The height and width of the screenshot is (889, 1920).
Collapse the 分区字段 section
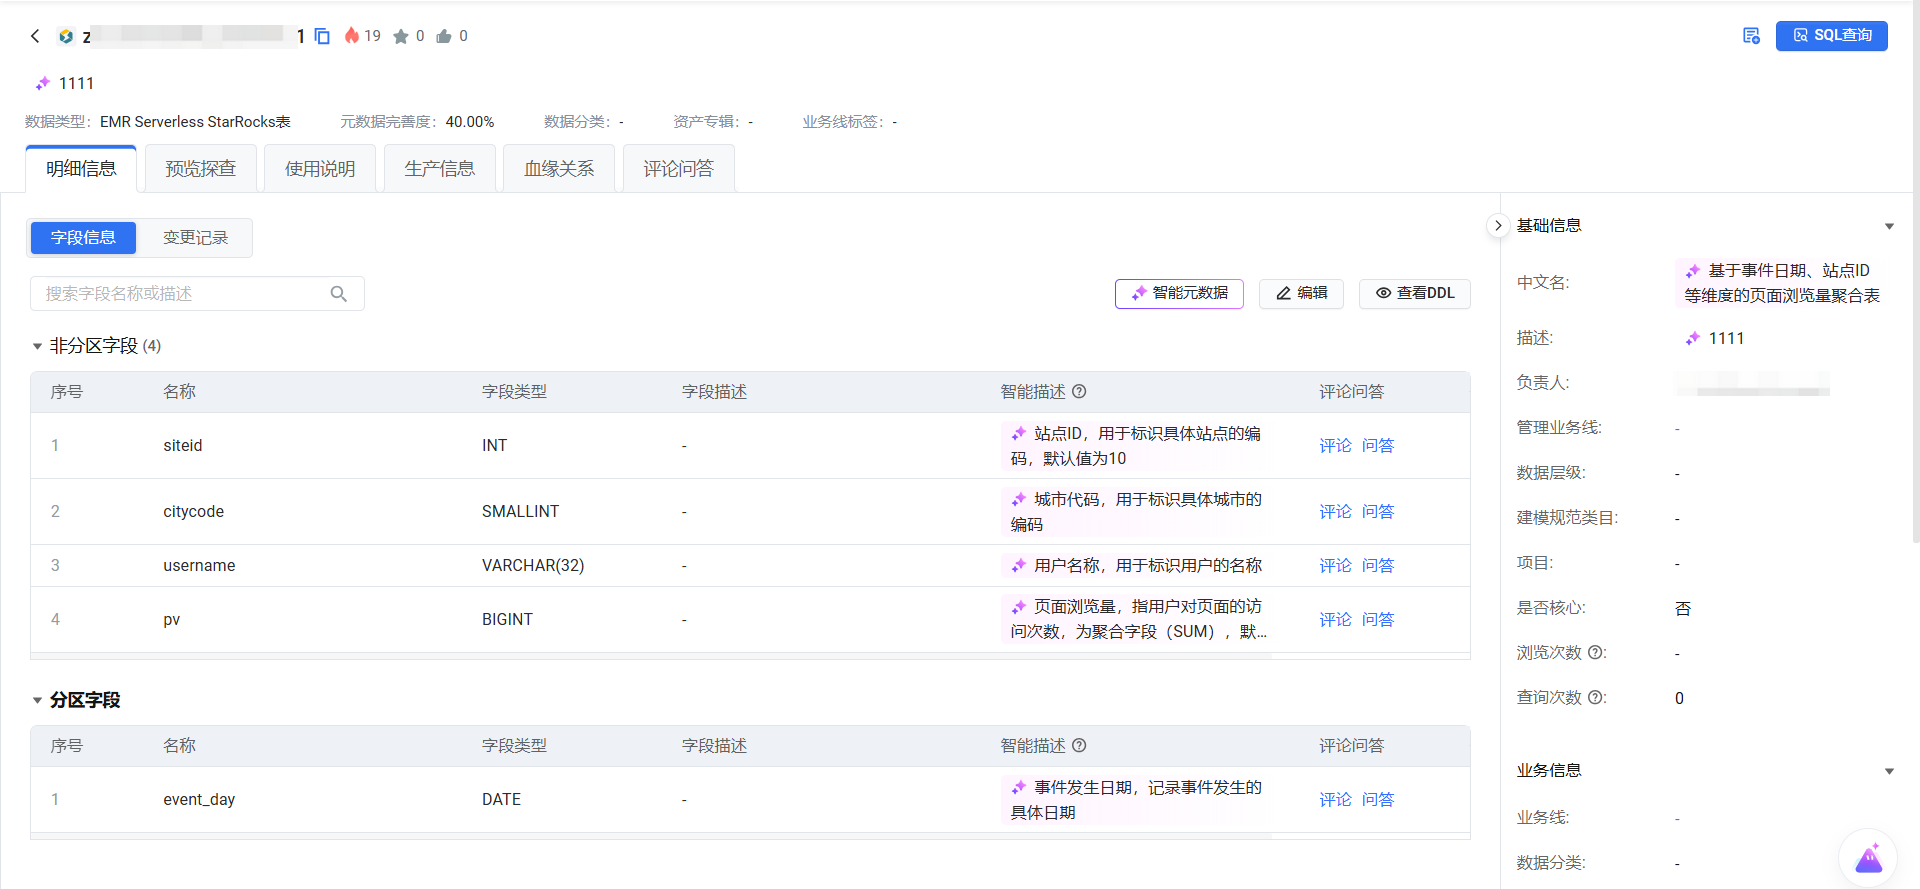[x=37, y=700]
